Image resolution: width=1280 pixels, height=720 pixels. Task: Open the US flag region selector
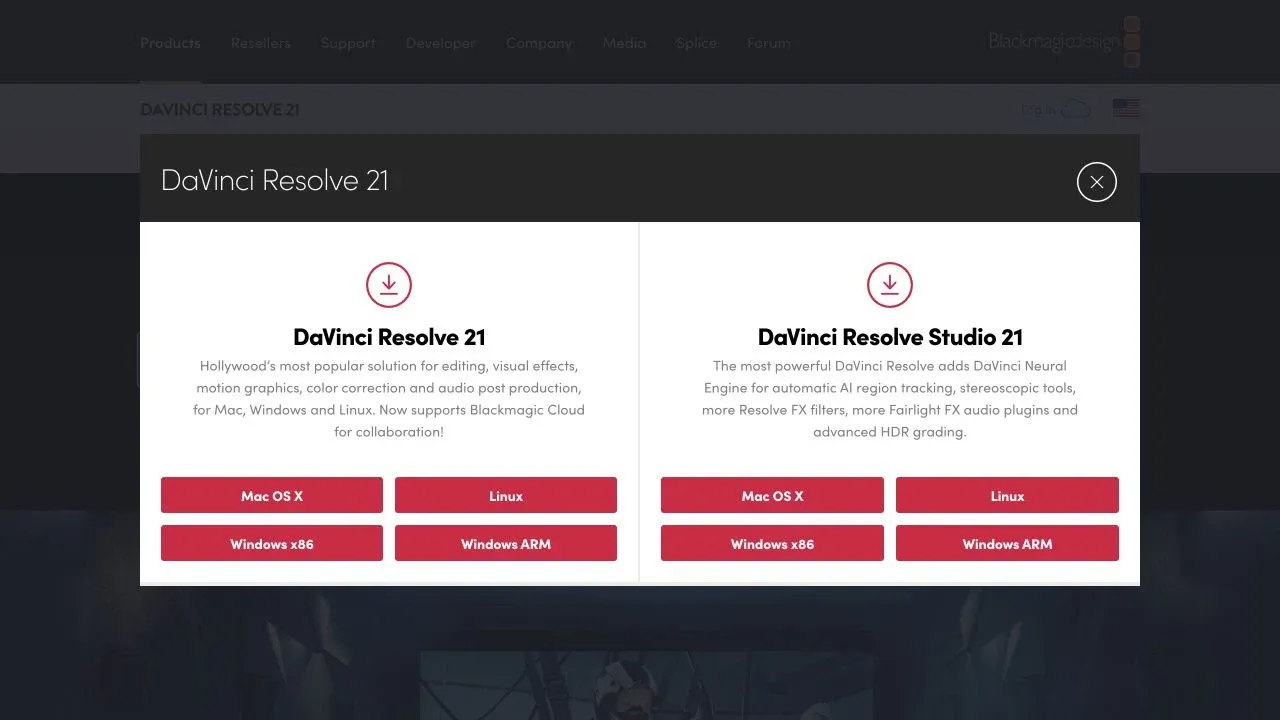point(1126,108)
